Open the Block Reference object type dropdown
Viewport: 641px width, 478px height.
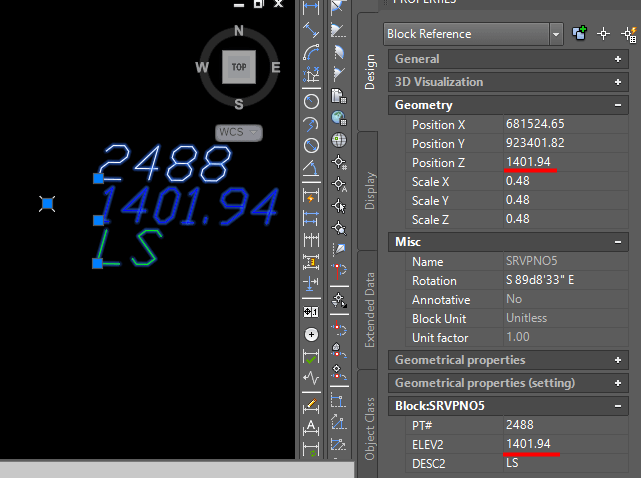click(x=556, y=34)
